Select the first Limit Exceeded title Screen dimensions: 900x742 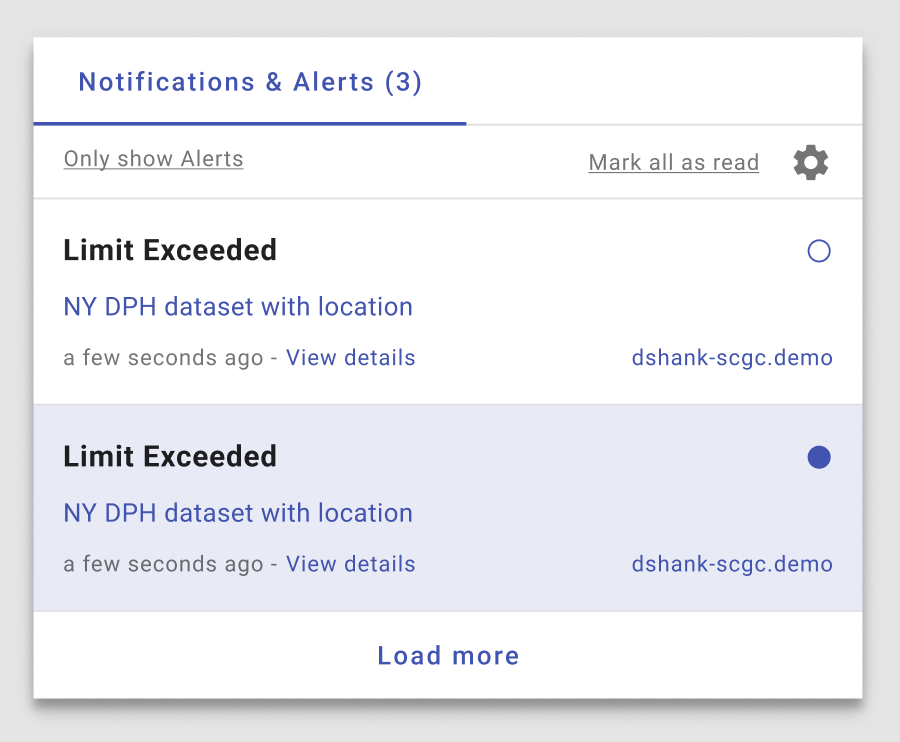click(170, 250)
